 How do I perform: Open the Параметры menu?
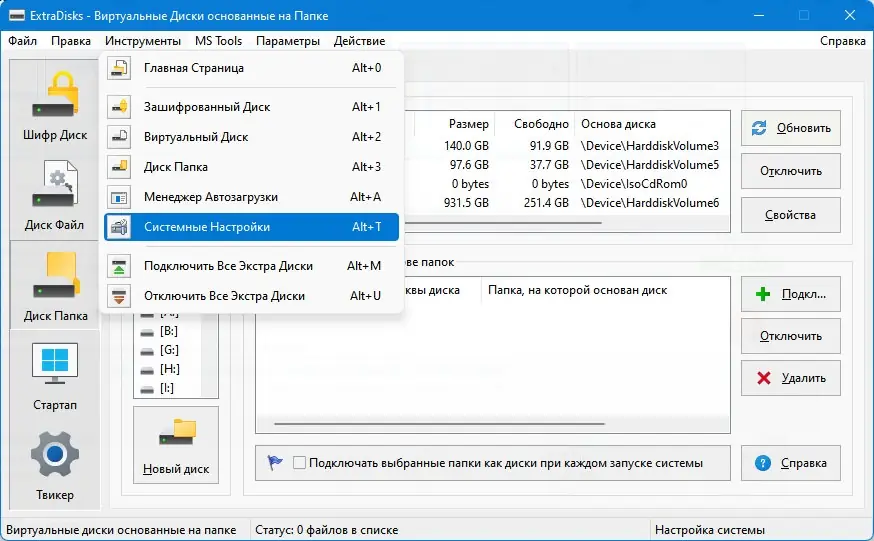click(x=288, y=41)
